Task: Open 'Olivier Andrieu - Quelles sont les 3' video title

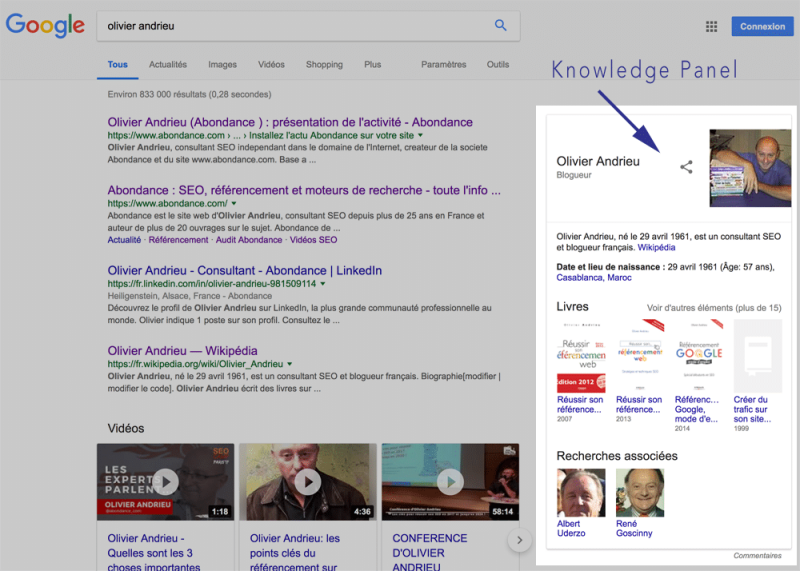Action: coord(154,553)
